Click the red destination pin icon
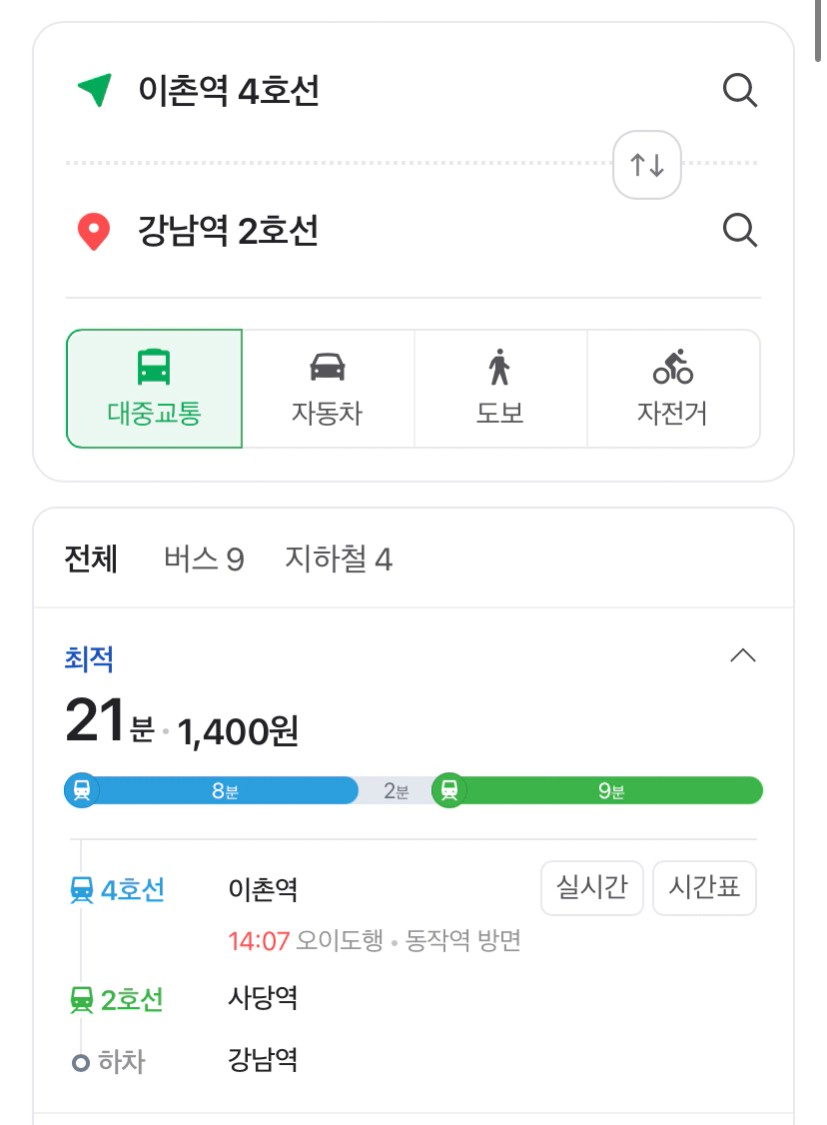Image resolution: width=827 pixels, height=1125 pixels. pyautogui.click(x=94, y=232)
